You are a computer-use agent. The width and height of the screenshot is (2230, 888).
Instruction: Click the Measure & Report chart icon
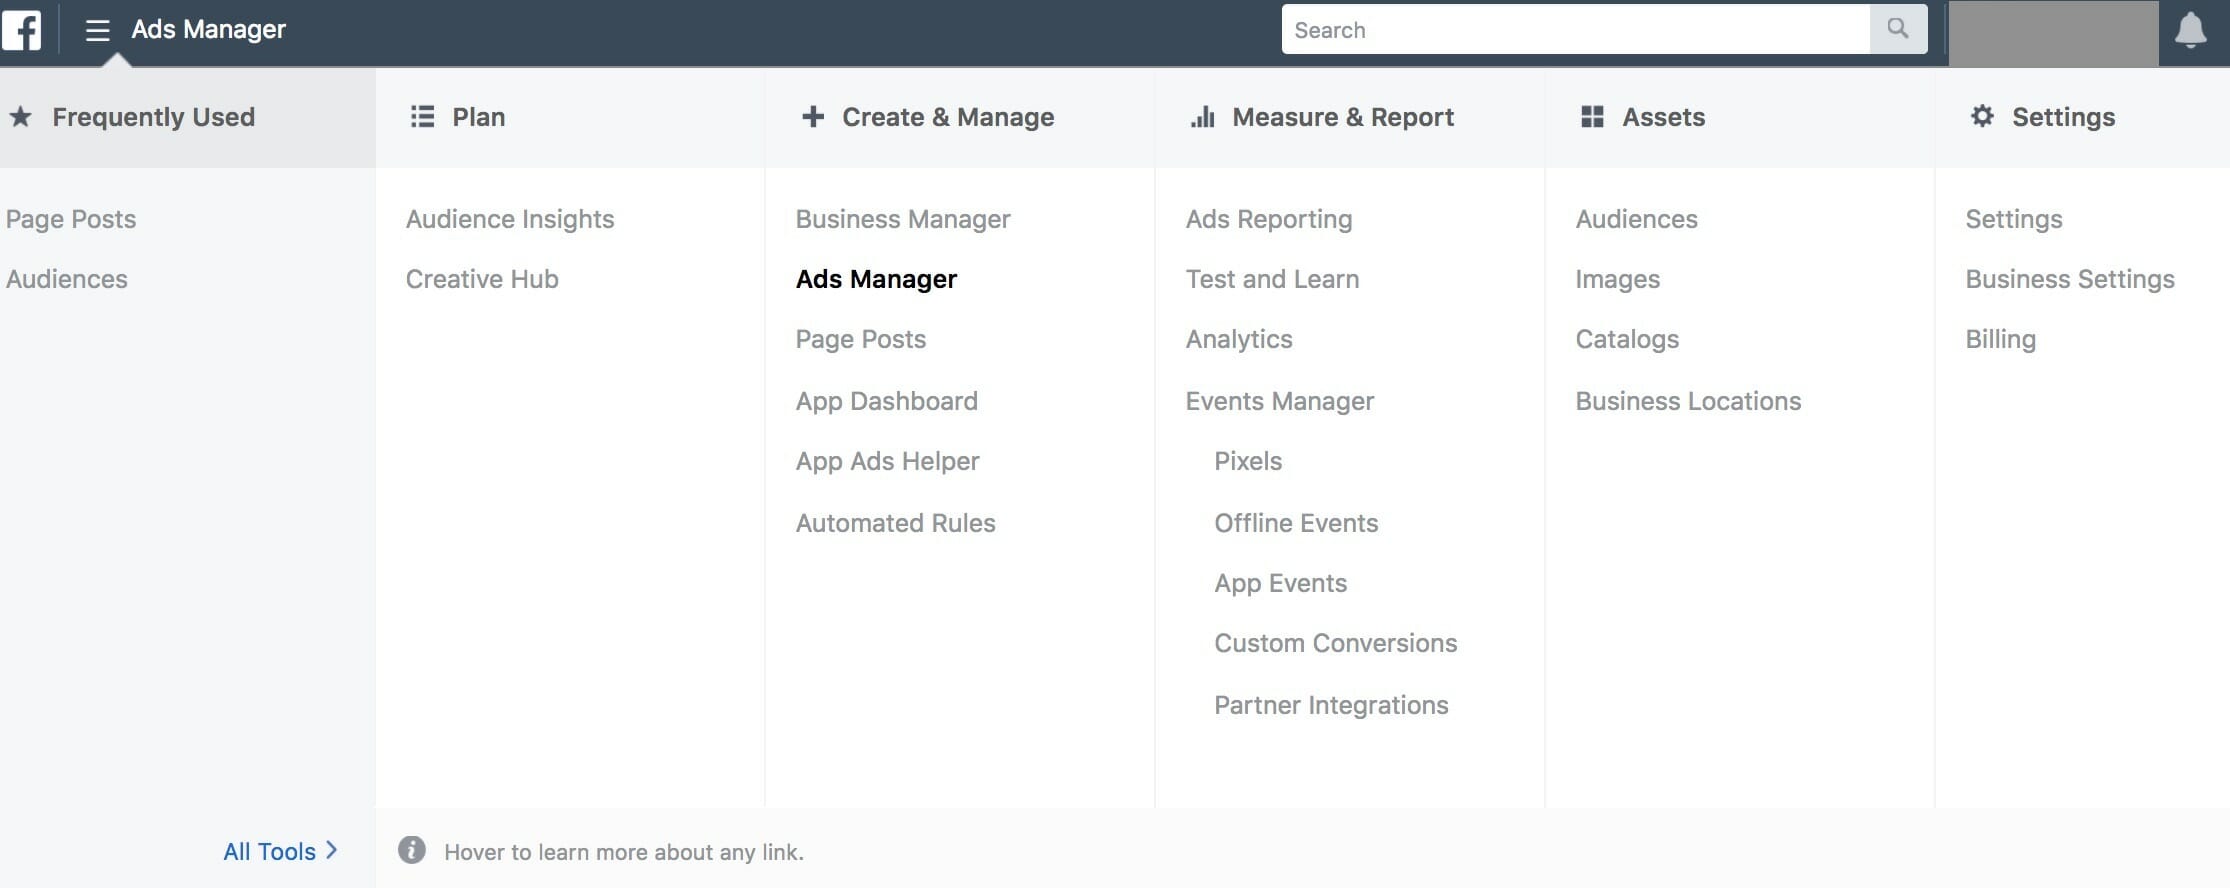pyautogui.click(x=1203, y=117)
